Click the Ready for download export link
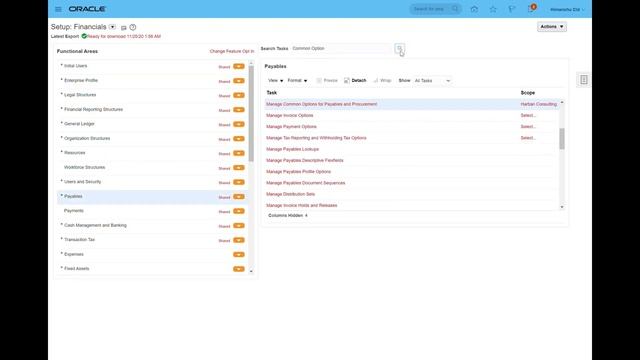The image size is (640, 360). coord(124,36)
